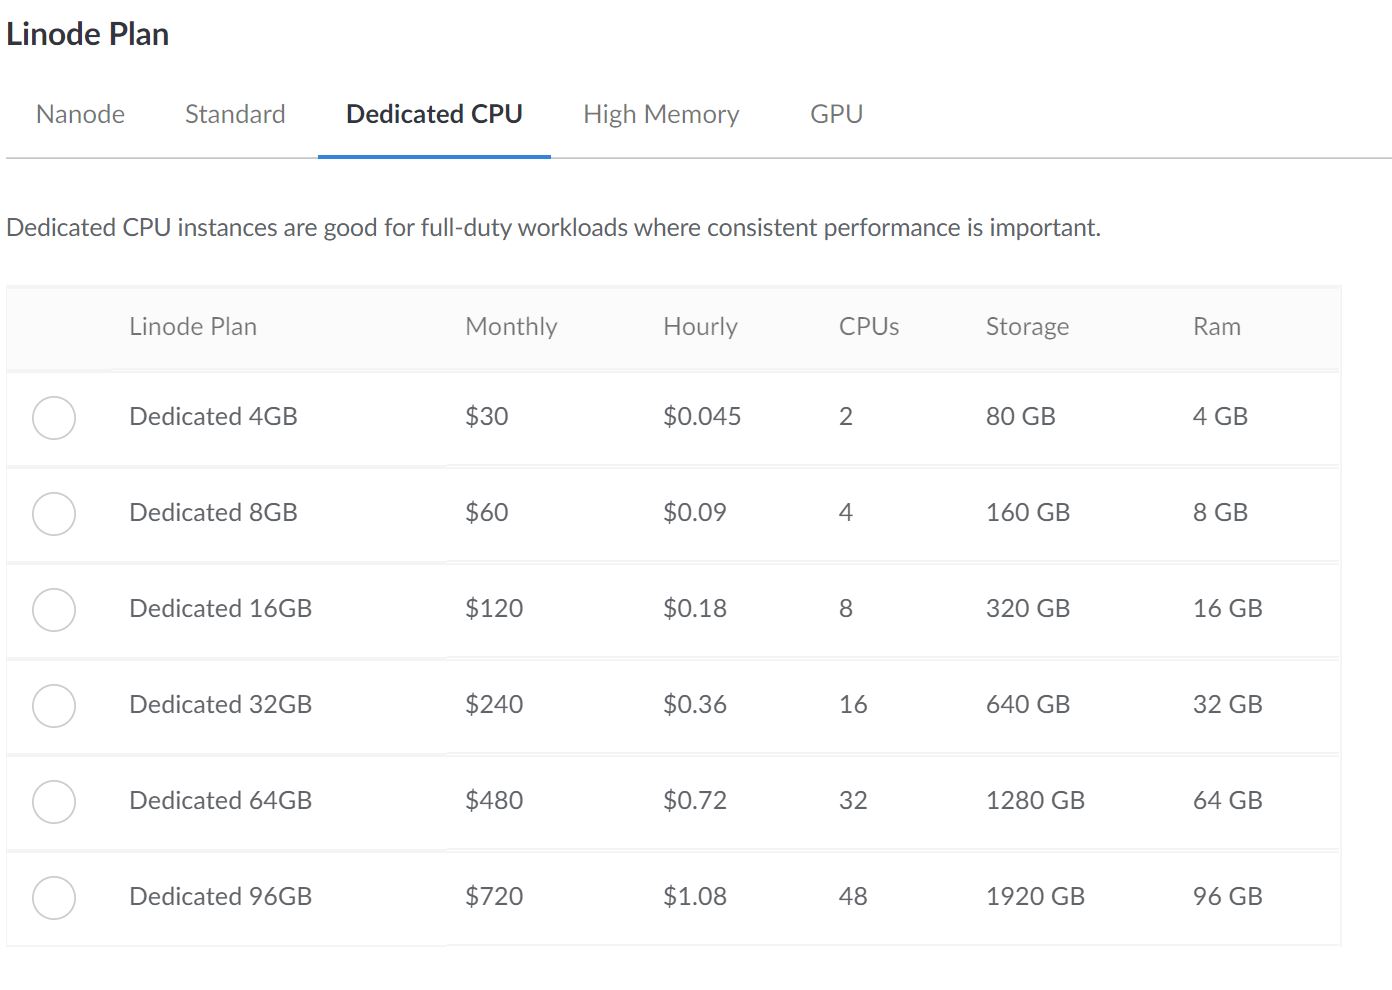The height and width of the screenshot is (990, 1392).
Task: Click the Dedicated 8GB plan name
Action: click(213, 513)
